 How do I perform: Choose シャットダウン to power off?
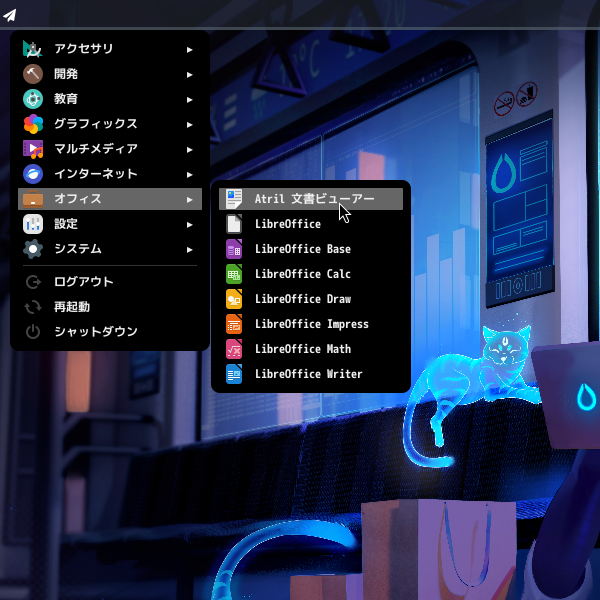click(110, 332)
